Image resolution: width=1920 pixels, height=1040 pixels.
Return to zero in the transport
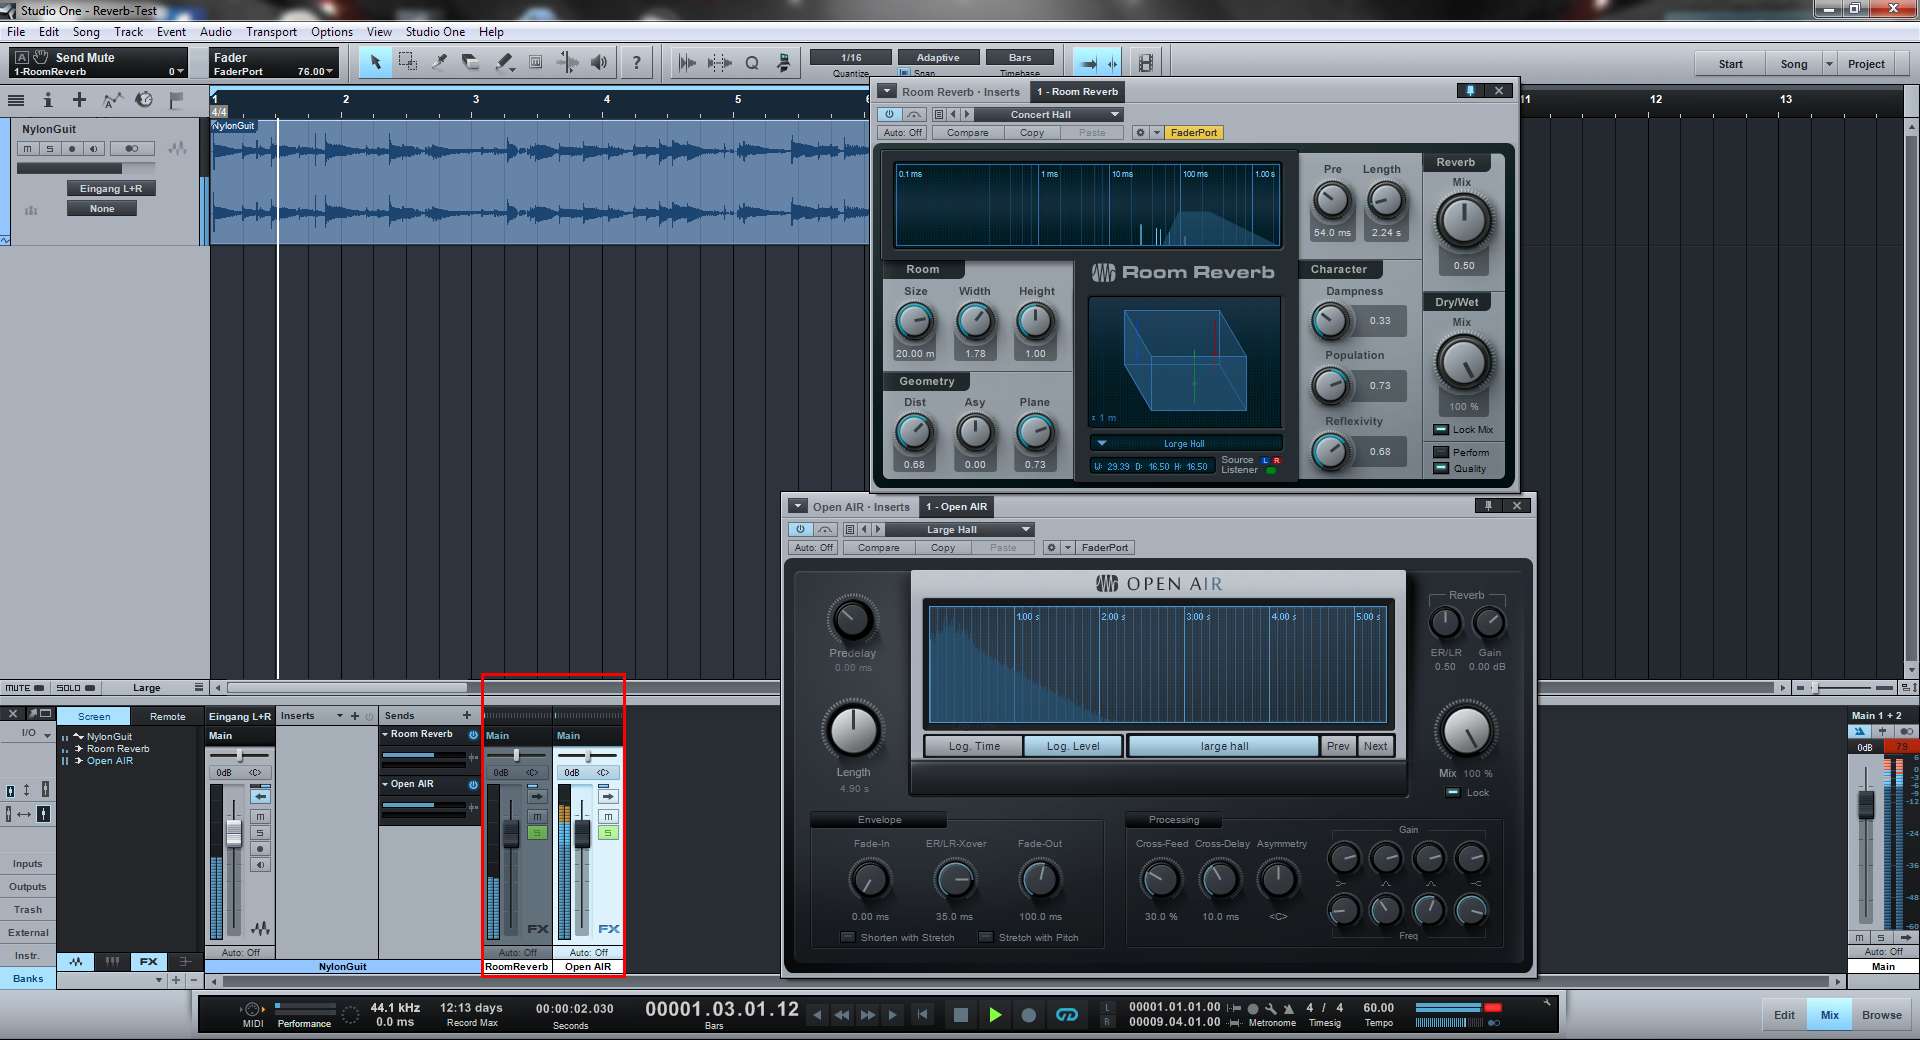(922, 1015)
